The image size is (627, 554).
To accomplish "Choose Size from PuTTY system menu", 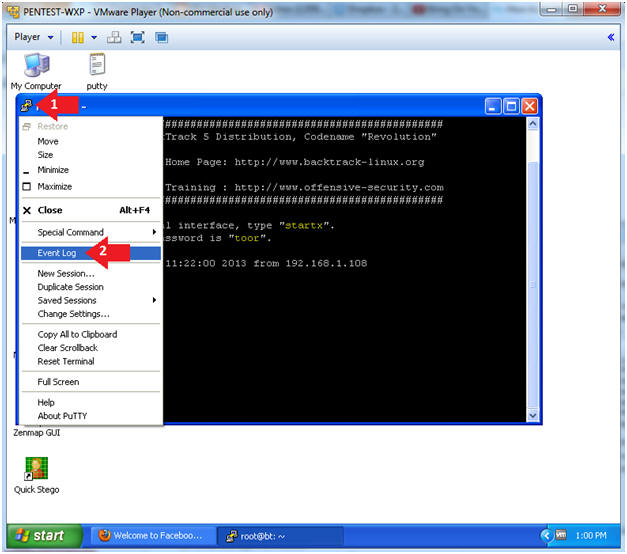I will coord(91,155).
